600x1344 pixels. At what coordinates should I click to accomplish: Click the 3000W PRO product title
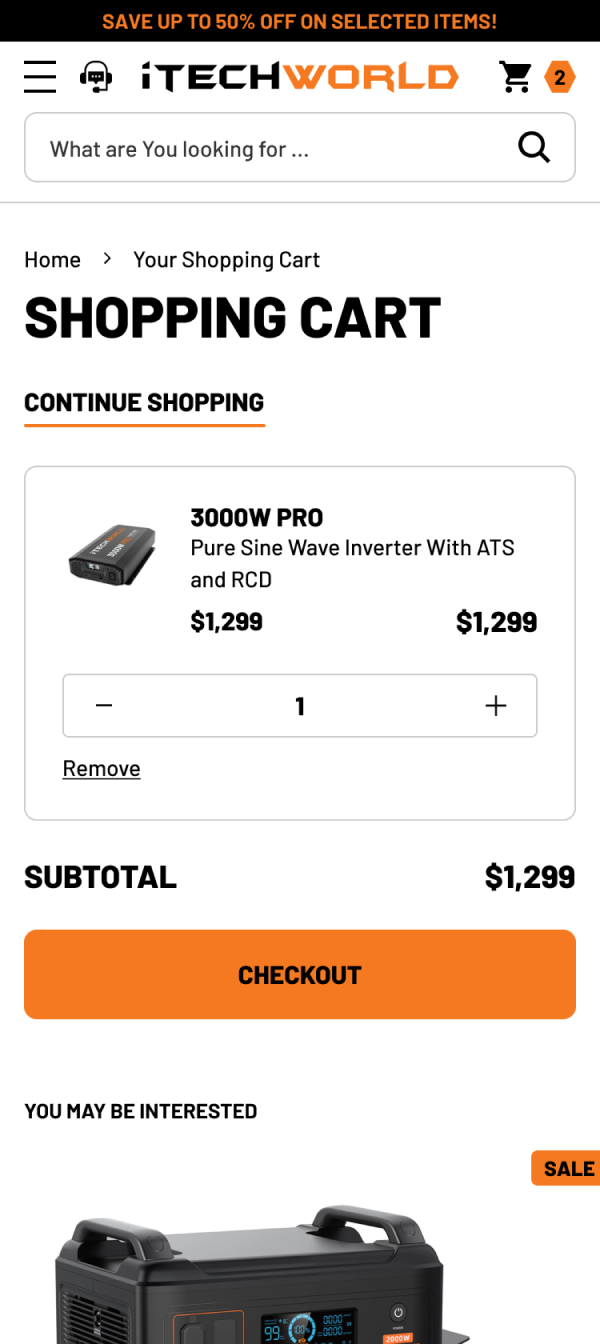point(257,518)
